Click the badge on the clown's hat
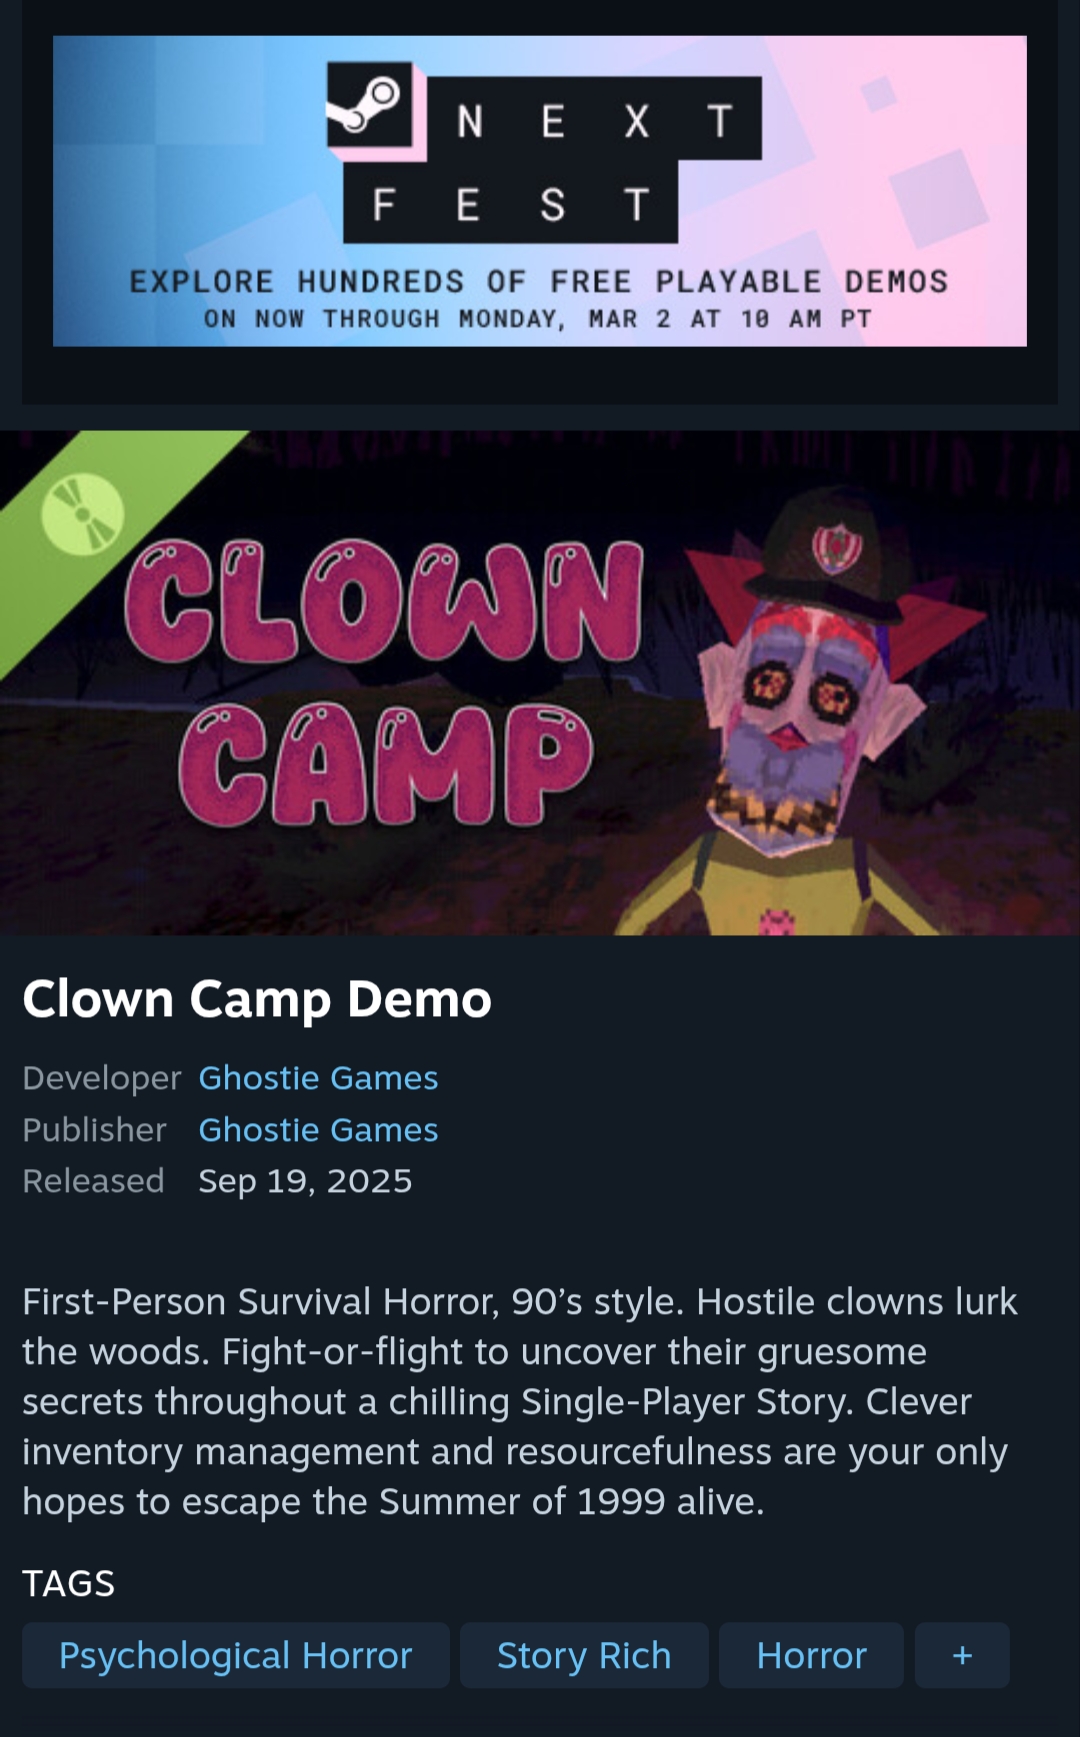 [837, 548]
